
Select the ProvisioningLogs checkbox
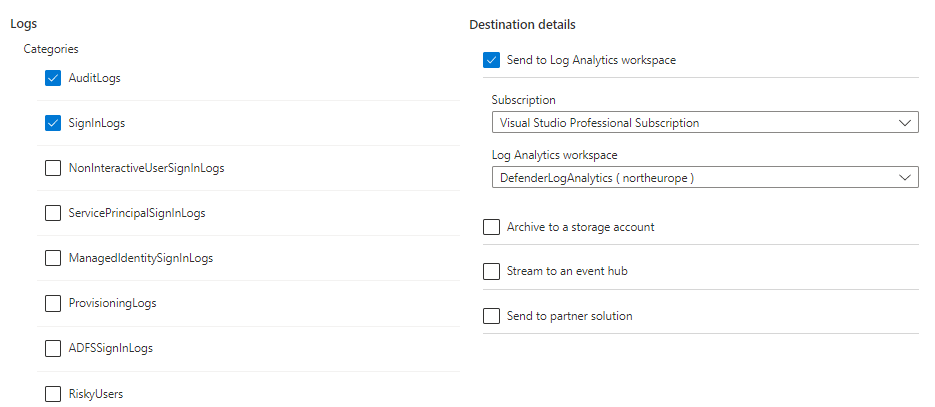click(53, 303)
